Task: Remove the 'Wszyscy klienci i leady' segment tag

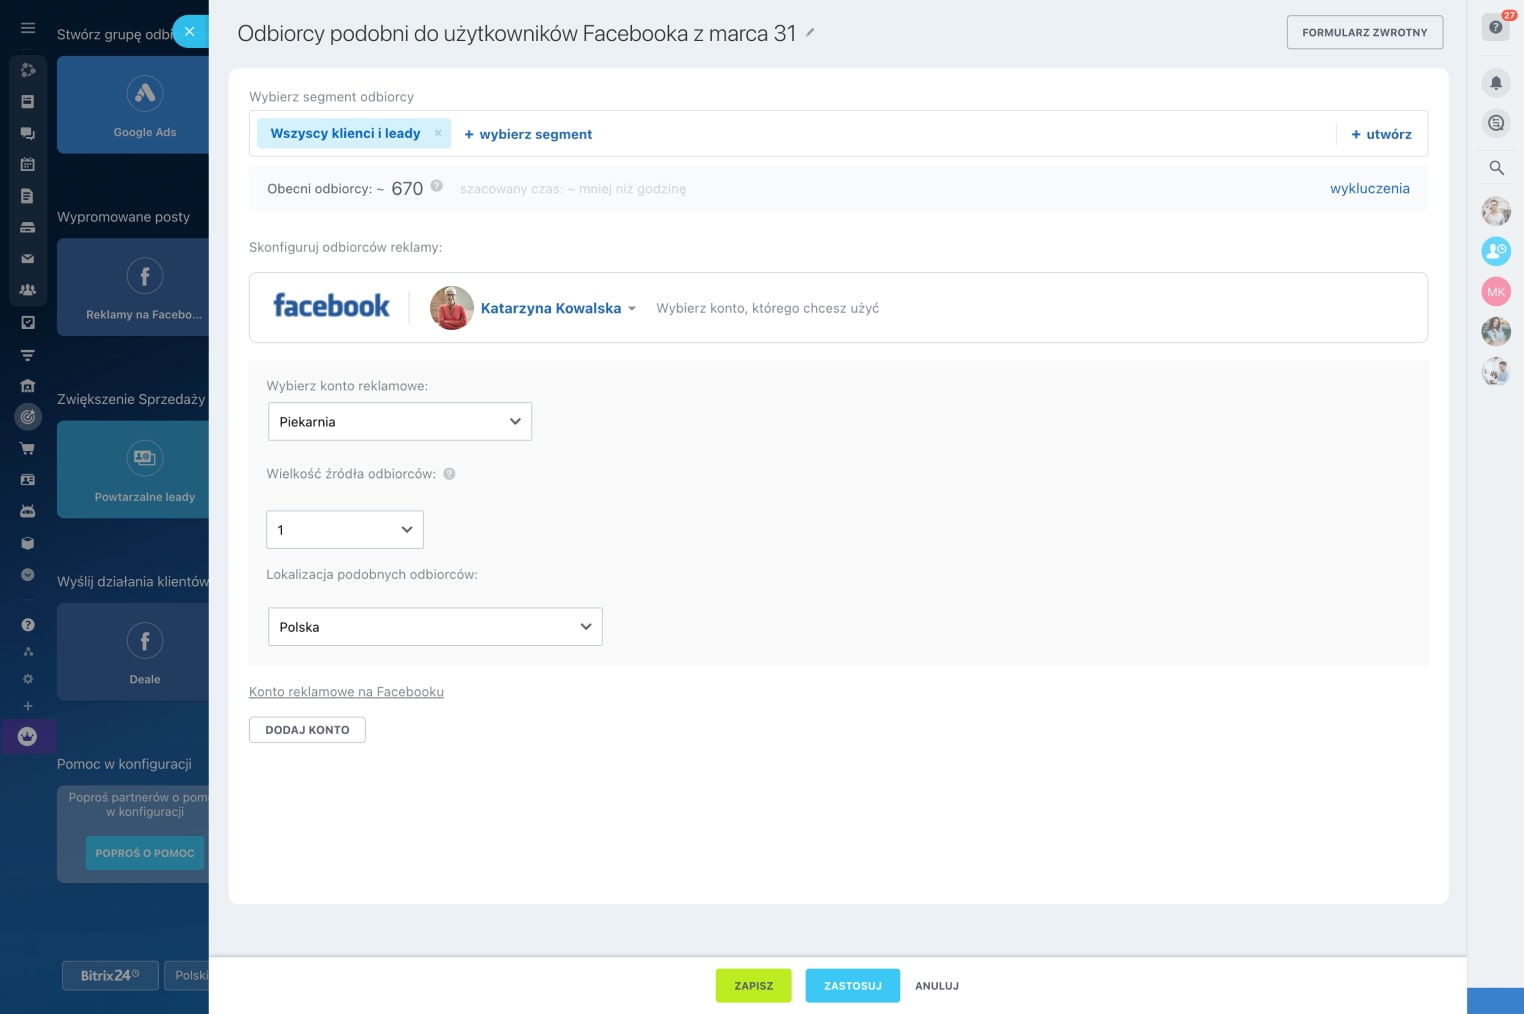Action: tap(438, 133)
